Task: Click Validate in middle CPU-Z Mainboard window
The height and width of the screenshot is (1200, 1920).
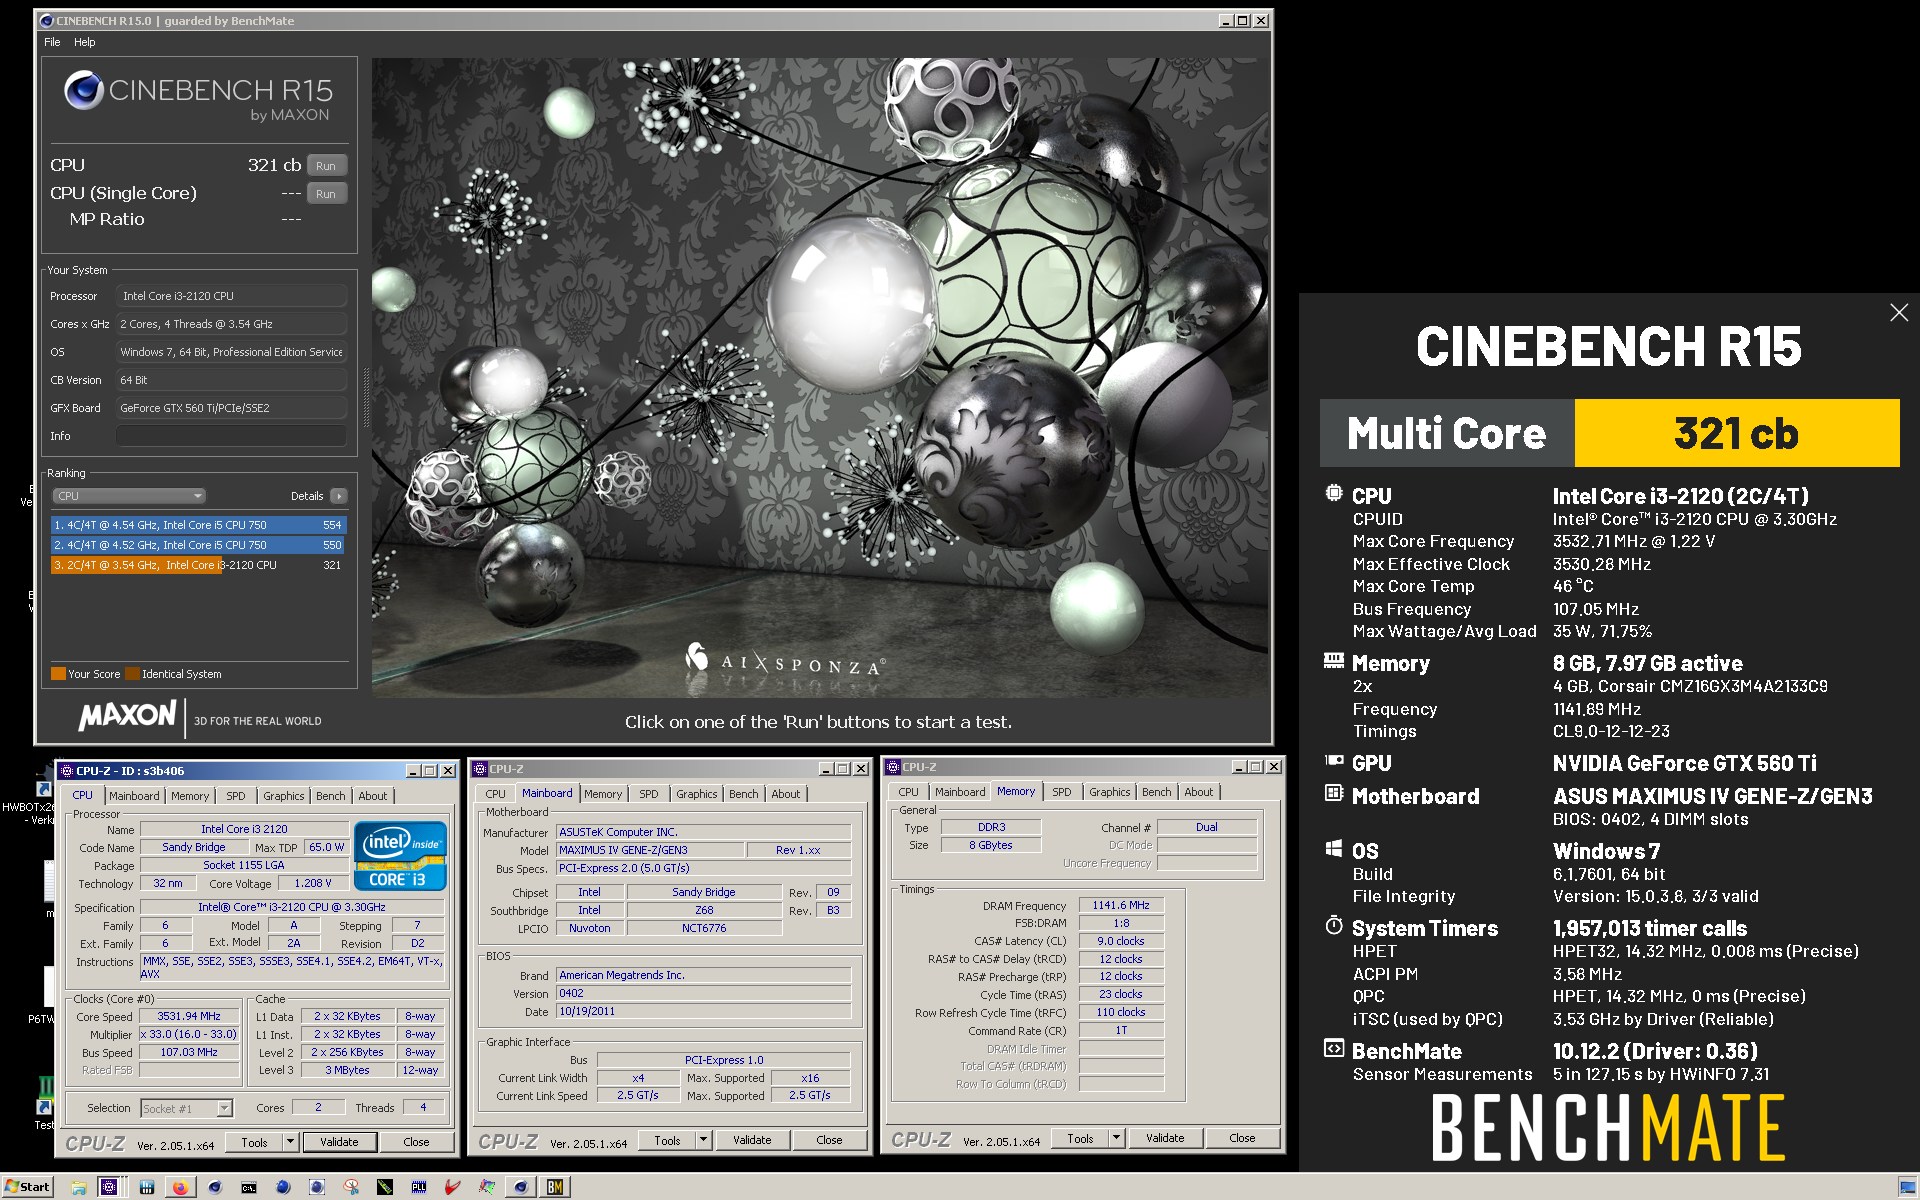Action: tap(752, 1140)
